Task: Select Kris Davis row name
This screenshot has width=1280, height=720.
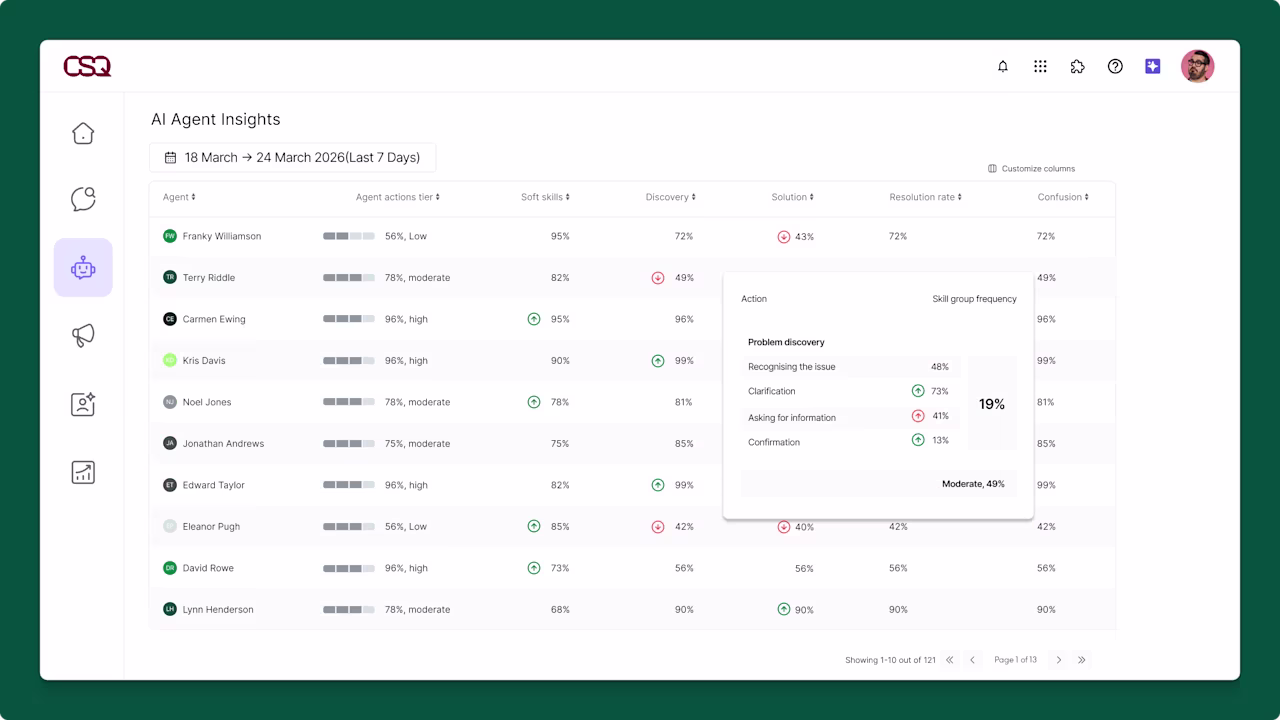Action: 204,361
